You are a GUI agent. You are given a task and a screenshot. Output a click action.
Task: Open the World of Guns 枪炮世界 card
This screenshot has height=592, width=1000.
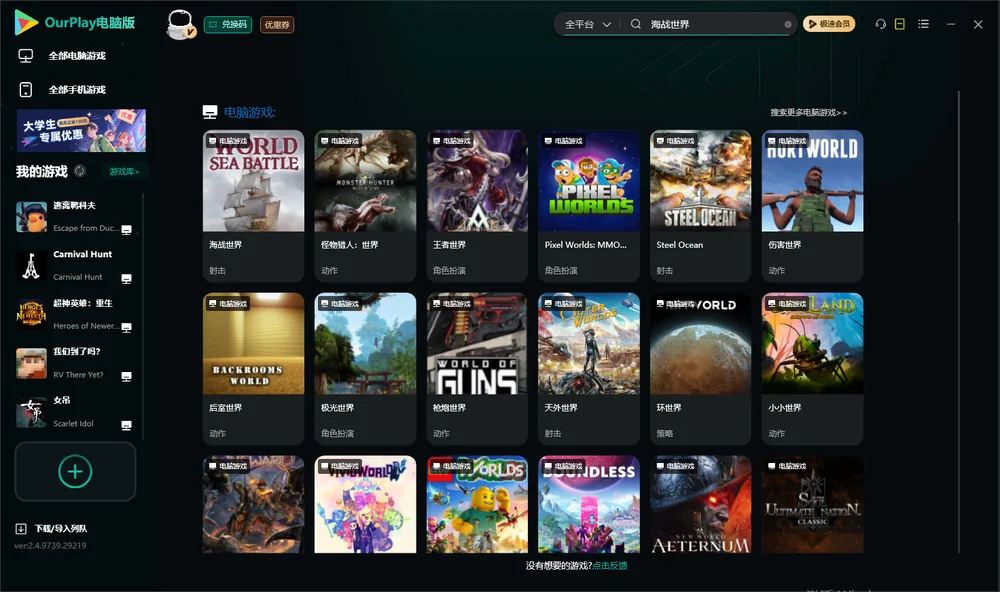pos(477,368)
